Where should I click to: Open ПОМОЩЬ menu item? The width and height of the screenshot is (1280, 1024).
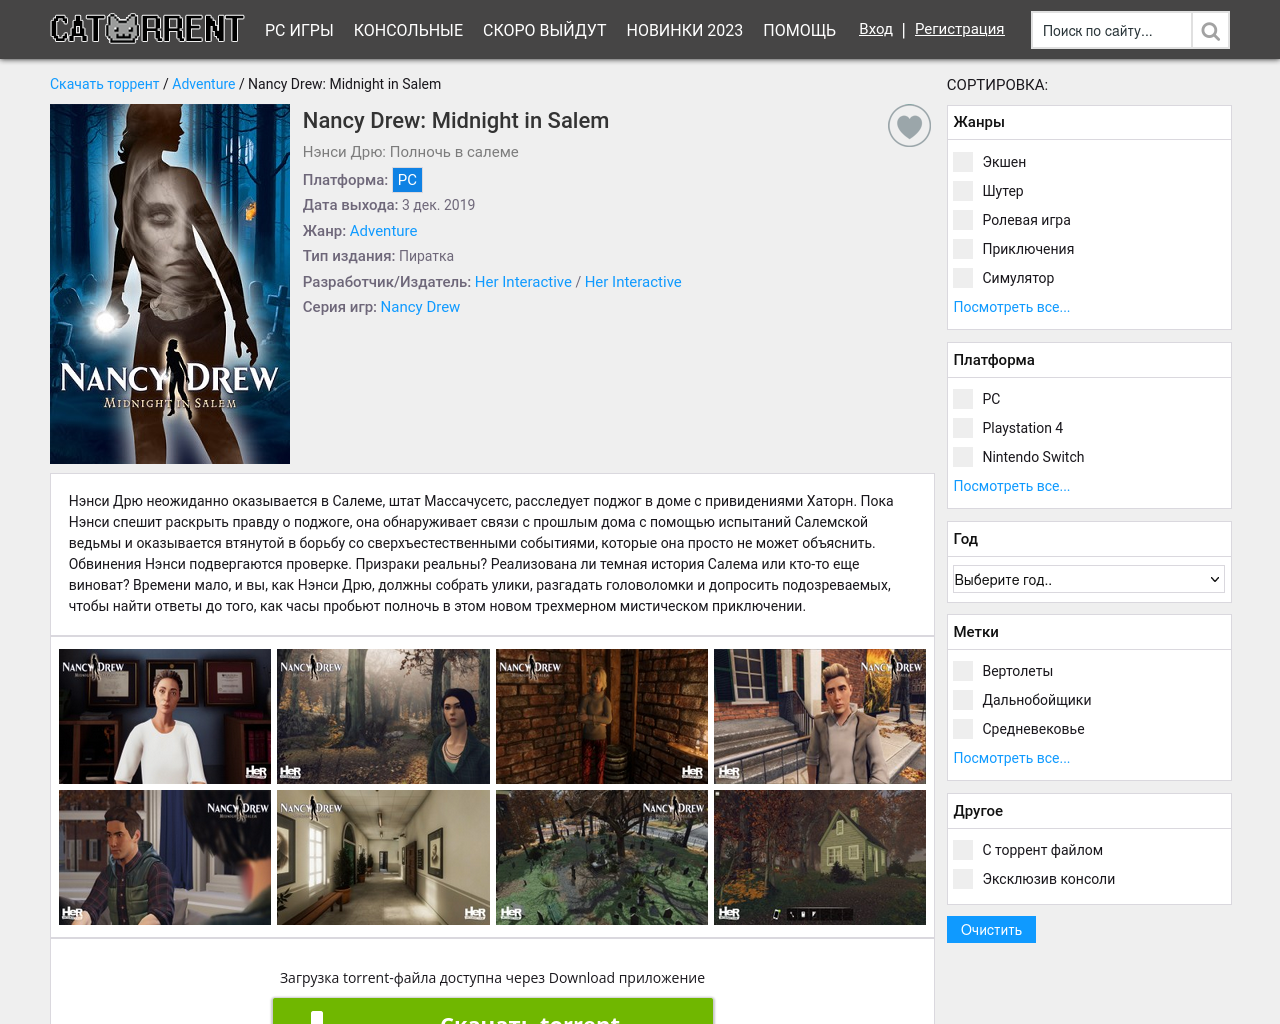pyautogui.click(x=799, y=30)
